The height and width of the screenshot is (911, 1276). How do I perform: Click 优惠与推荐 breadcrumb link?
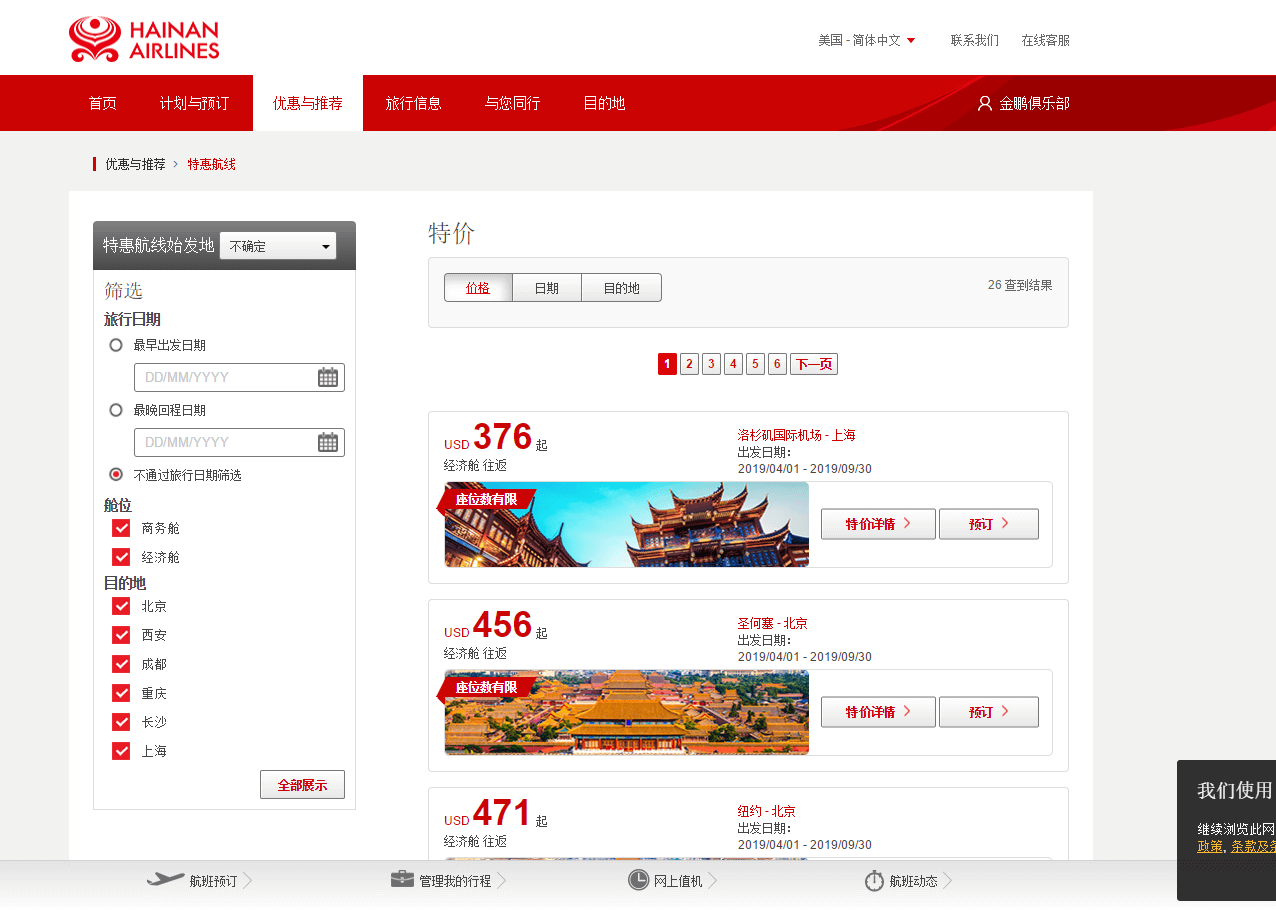[x=136, y=164]
